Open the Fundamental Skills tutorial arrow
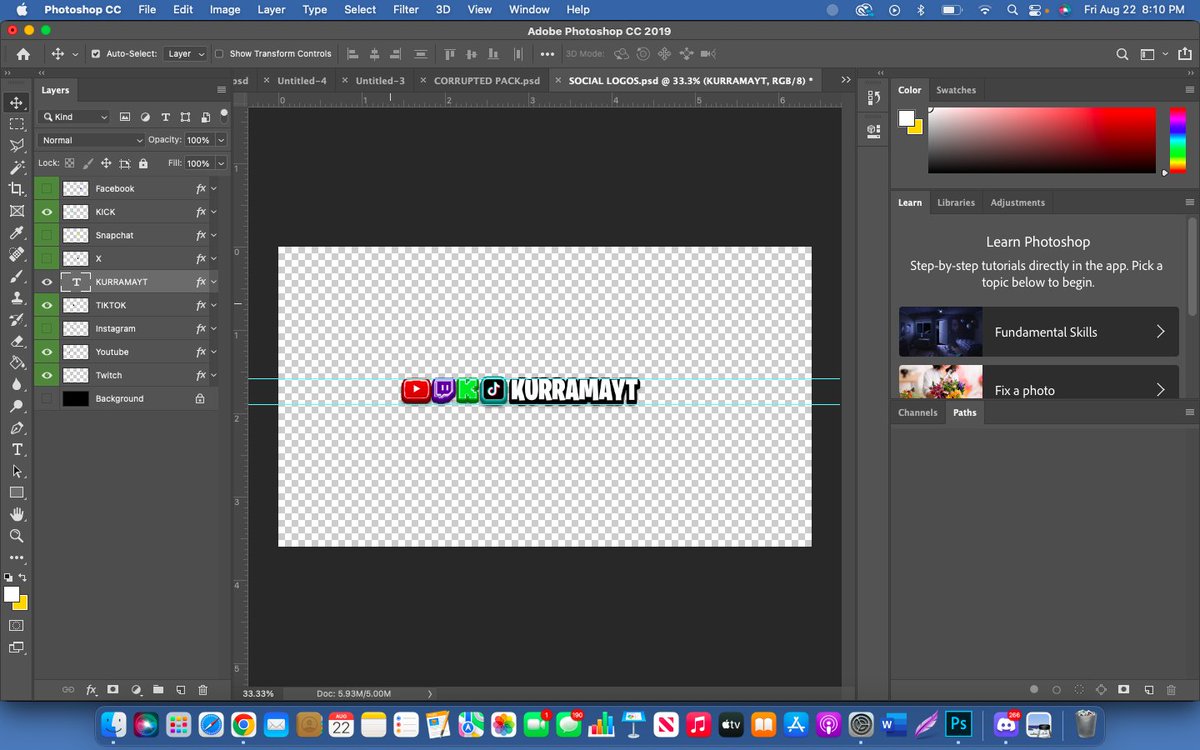1200x750 pixels. tap(1160, 332)
